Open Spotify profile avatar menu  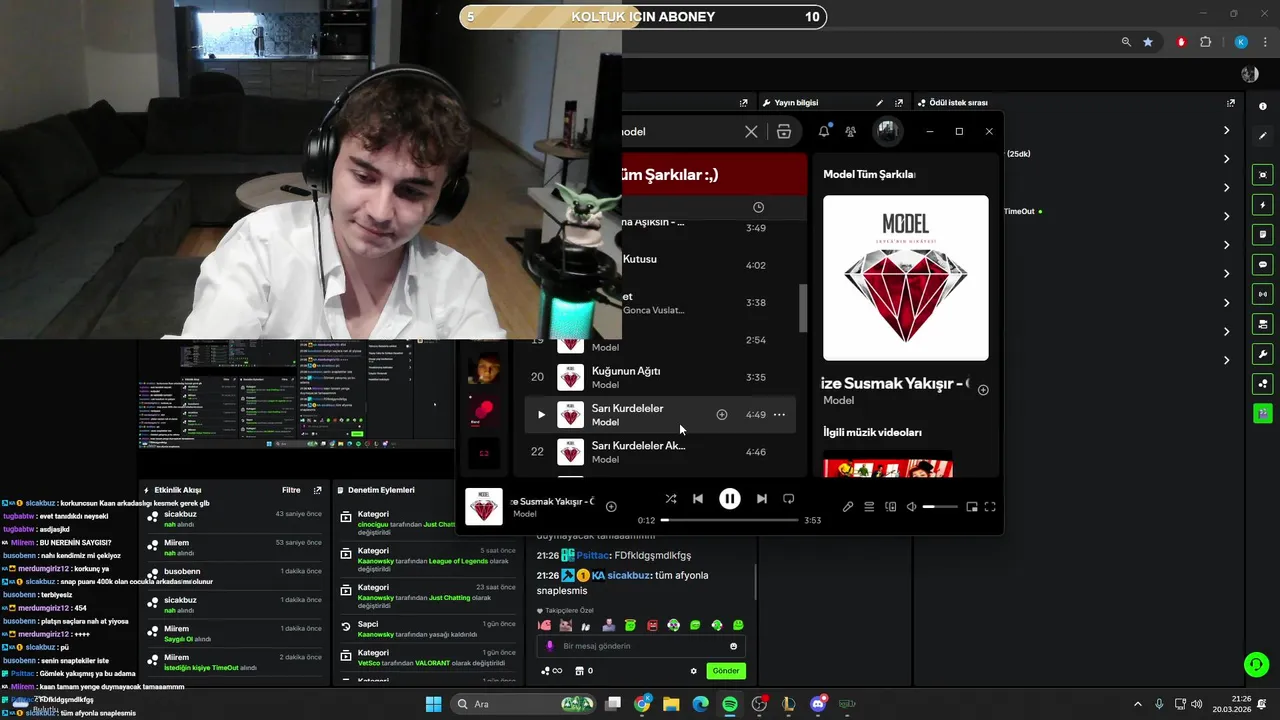point(887,131)
